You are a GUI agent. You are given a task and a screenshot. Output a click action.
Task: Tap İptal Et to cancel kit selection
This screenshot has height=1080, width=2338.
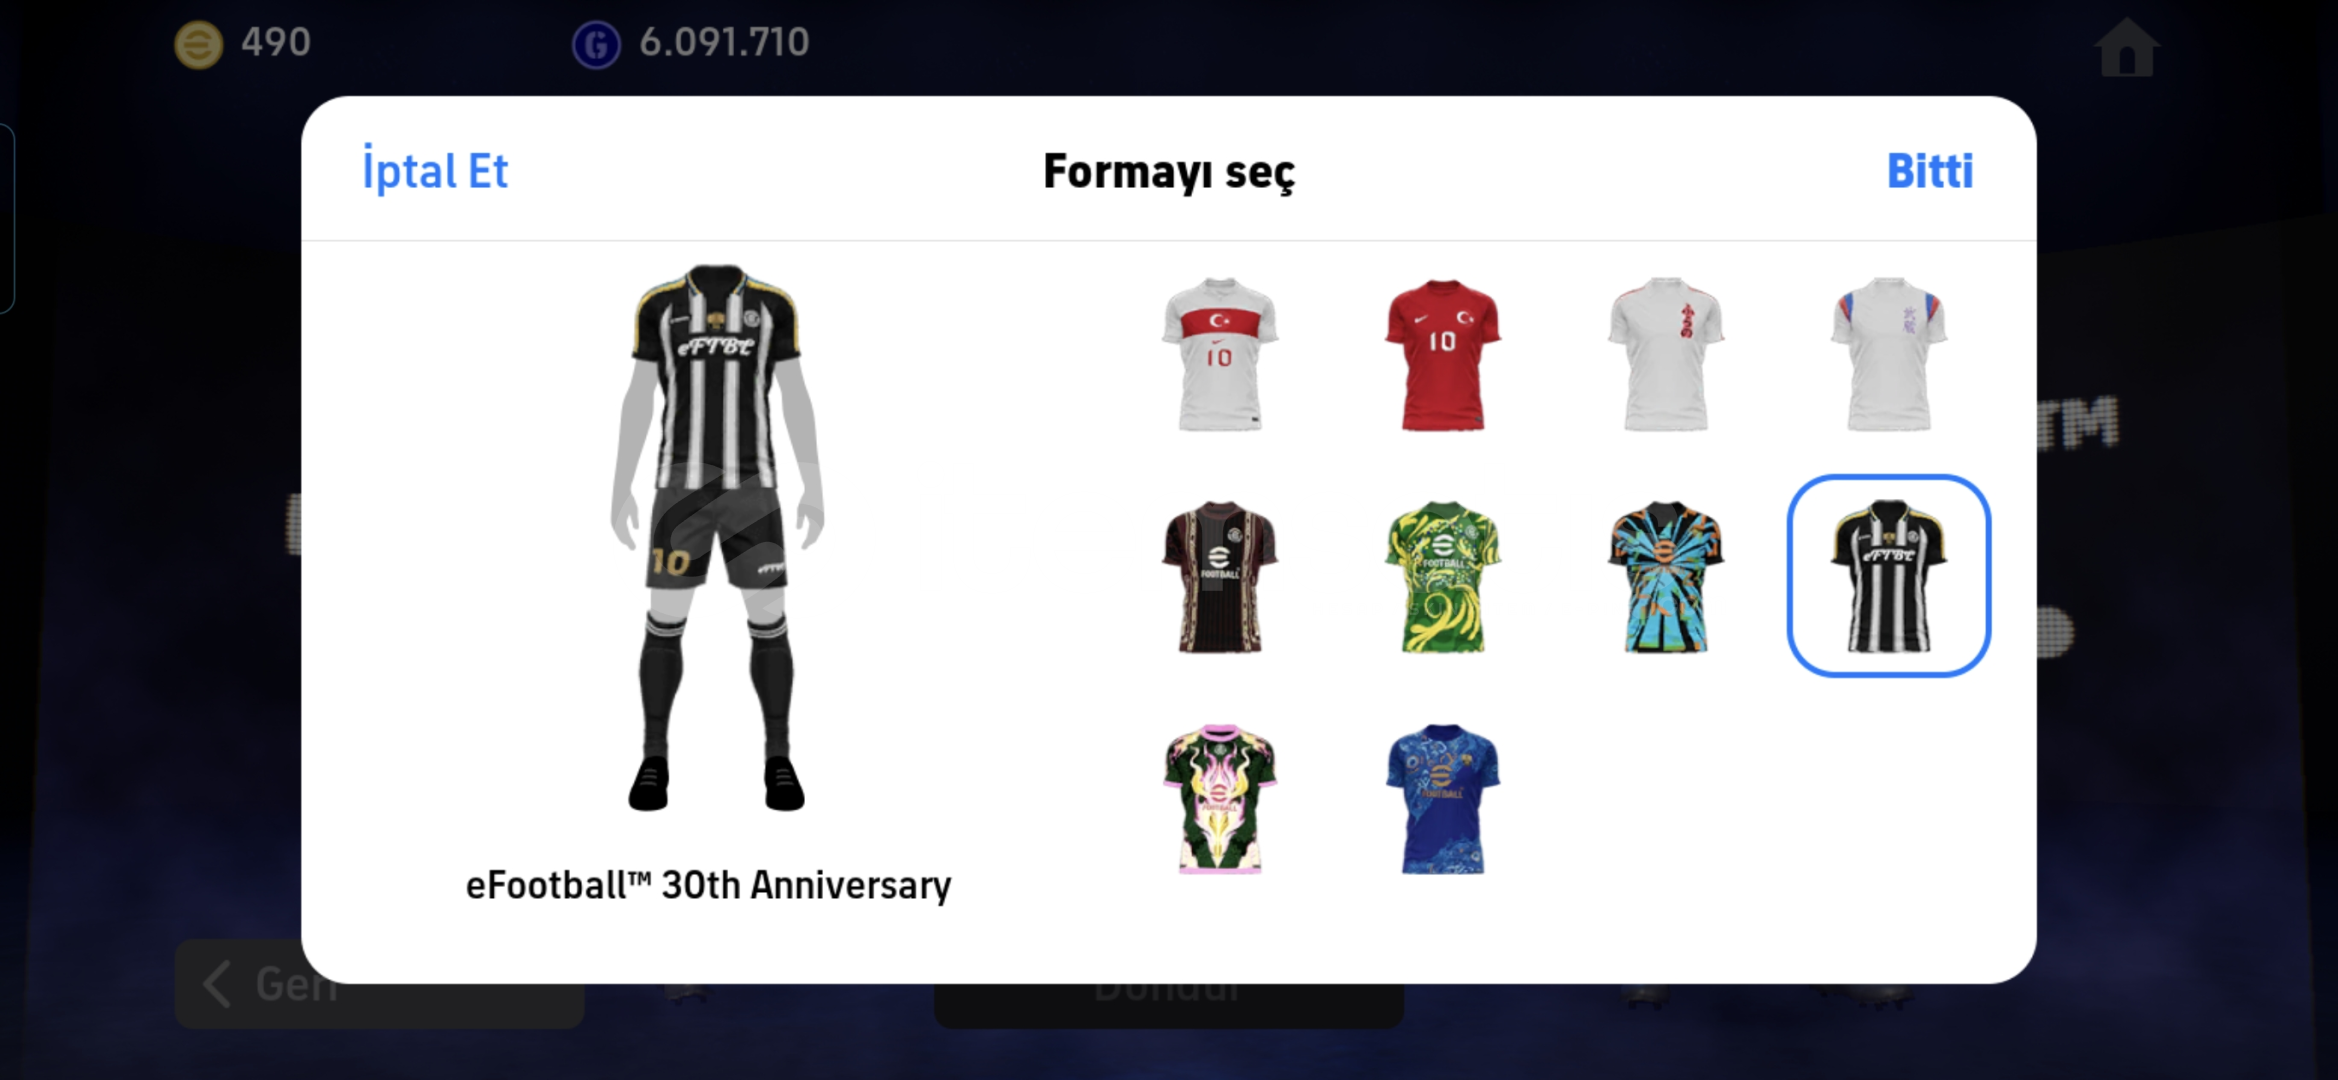point(435,171)
